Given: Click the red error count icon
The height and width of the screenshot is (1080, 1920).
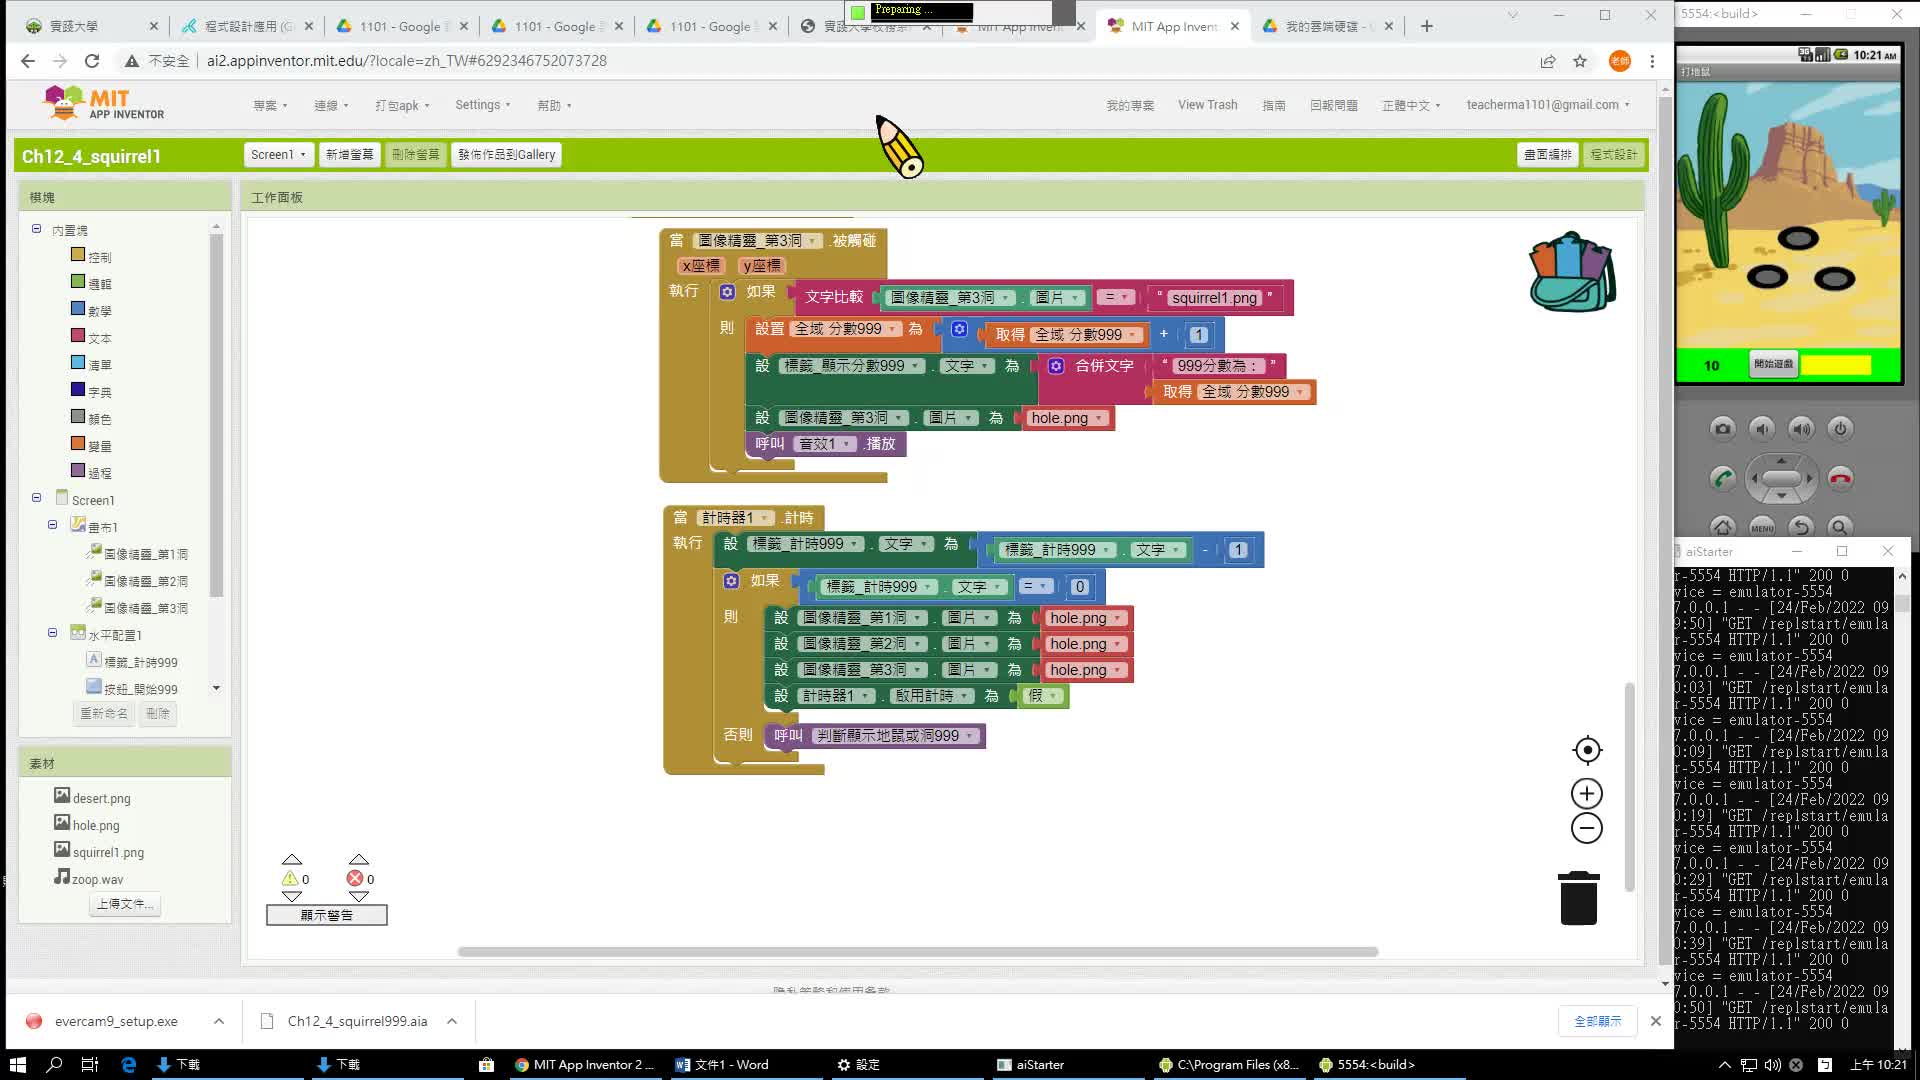Looking at the screenshot, I should [354, 879].
